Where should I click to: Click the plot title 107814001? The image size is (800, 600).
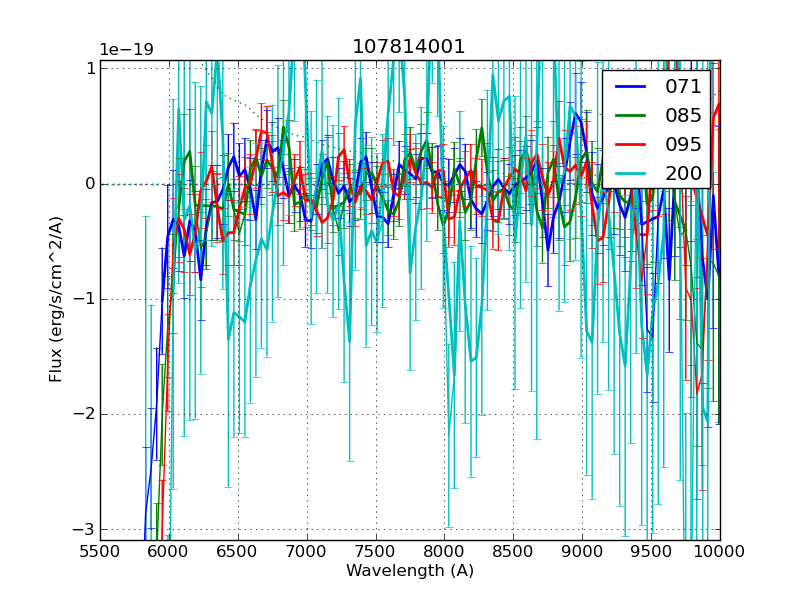pyautogui.click(x=408, y=47)
